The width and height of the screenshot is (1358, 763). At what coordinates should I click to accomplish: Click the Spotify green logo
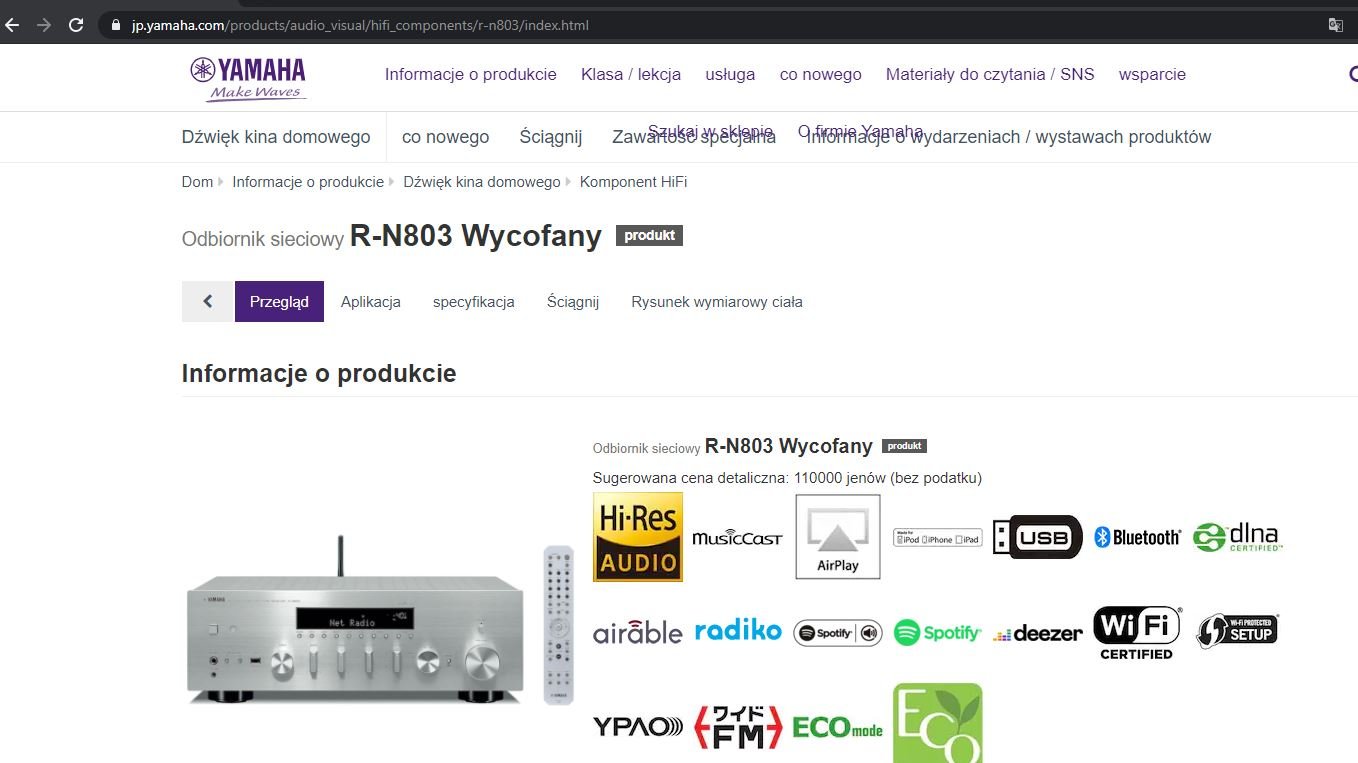pos(938,633)
